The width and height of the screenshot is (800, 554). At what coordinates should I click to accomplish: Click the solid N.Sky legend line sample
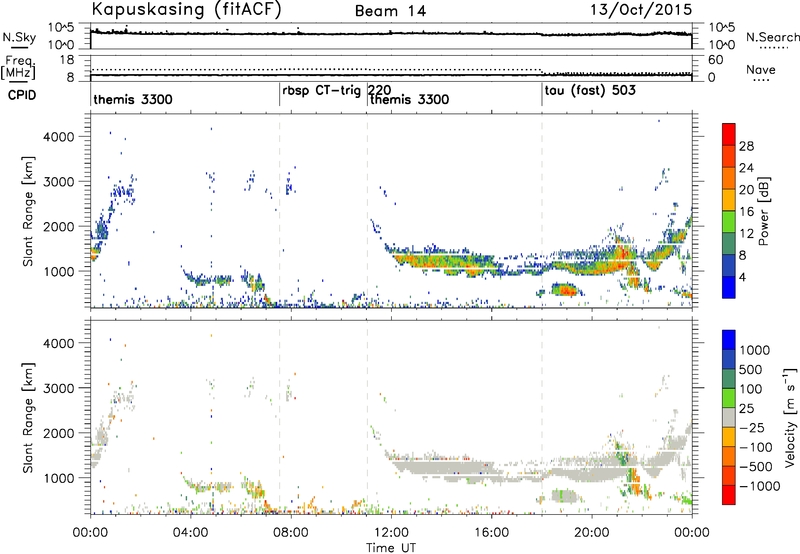(19, 47)
